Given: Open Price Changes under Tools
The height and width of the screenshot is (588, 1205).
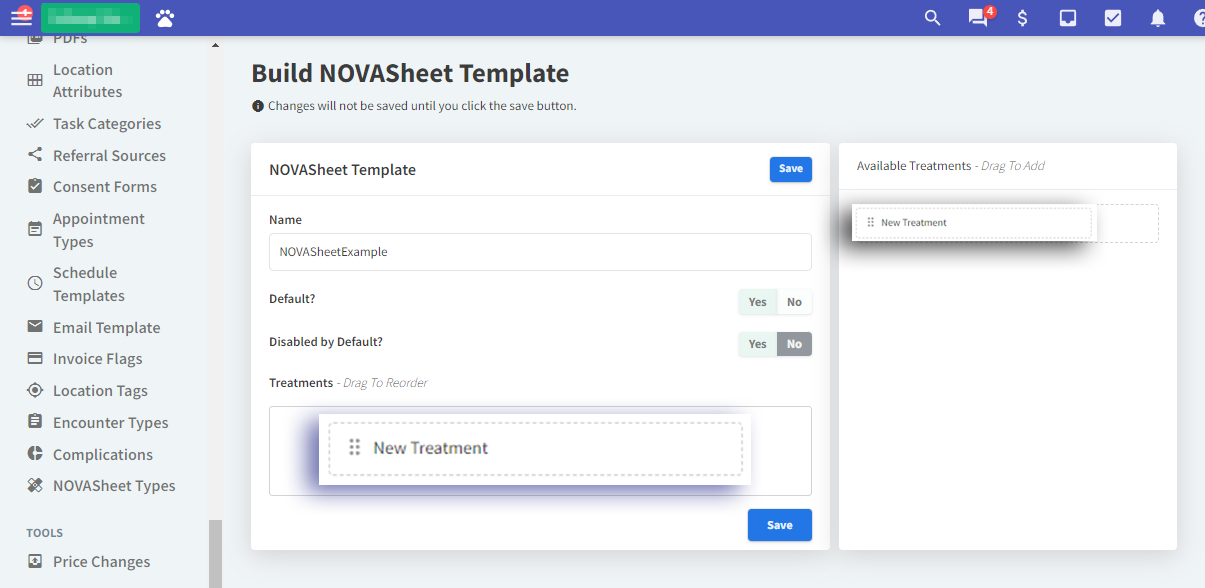Looking at the screenshot, I should click(x=101, y=562).
